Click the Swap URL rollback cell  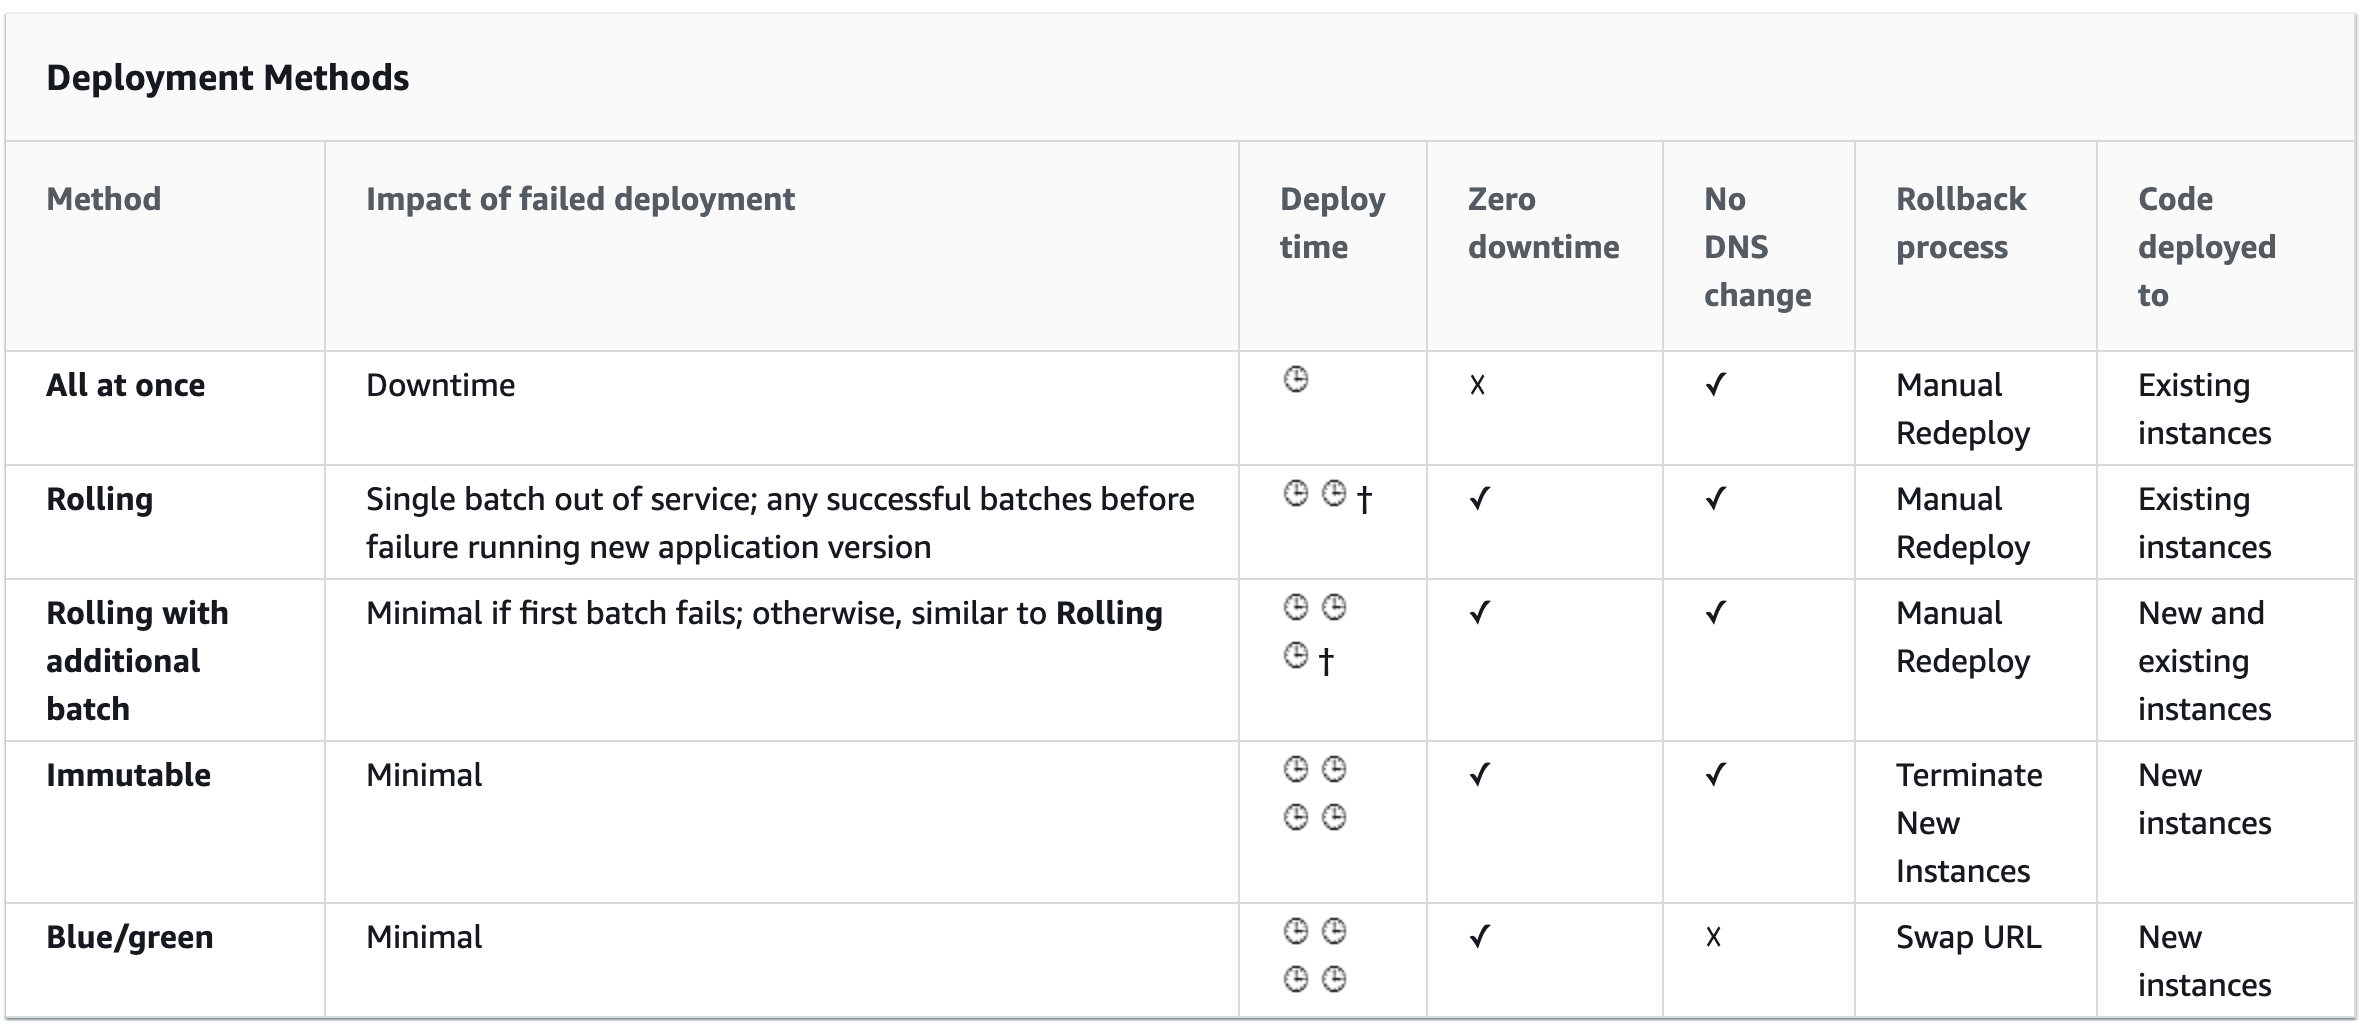[x=1968, y=937]
